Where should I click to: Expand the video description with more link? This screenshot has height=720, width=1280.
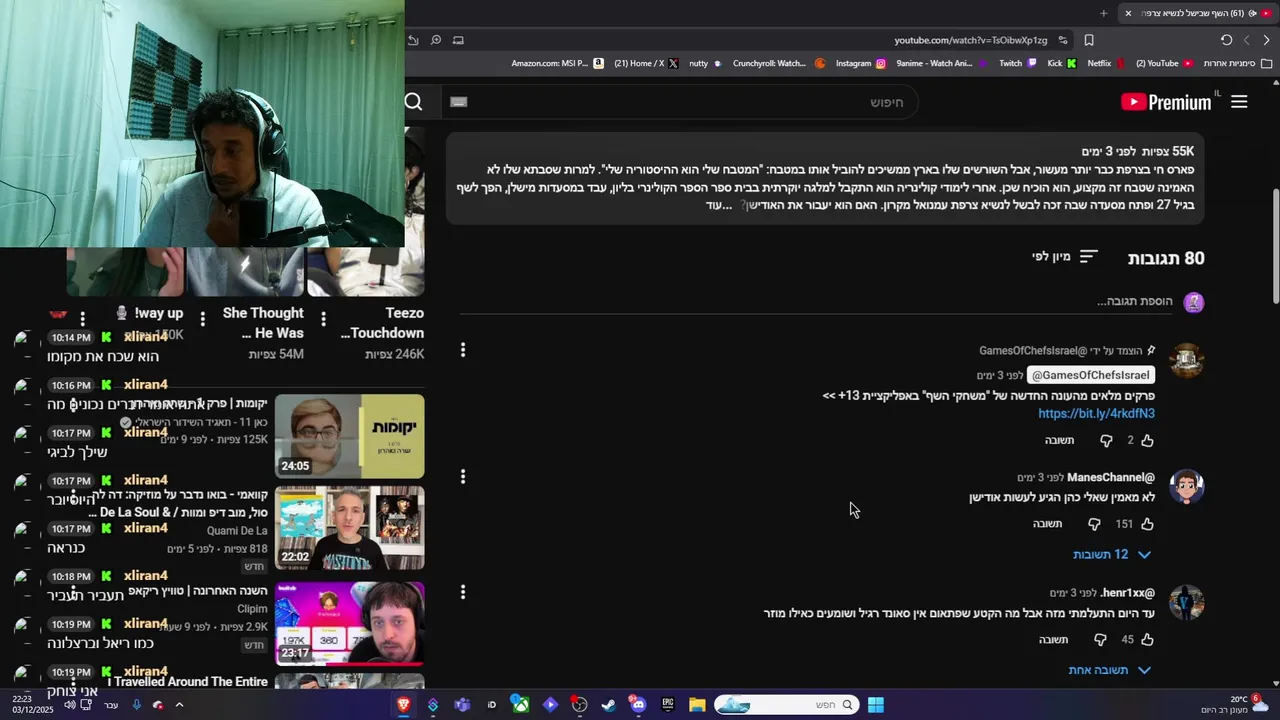point(720,205)
